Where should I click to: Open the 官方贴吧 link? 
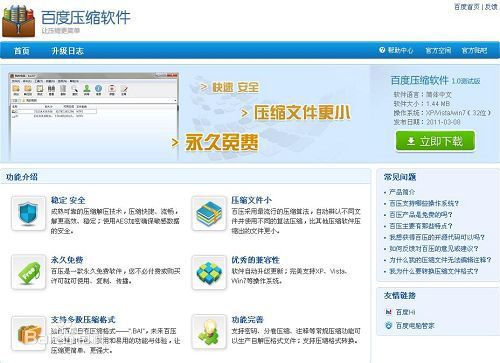474,51
